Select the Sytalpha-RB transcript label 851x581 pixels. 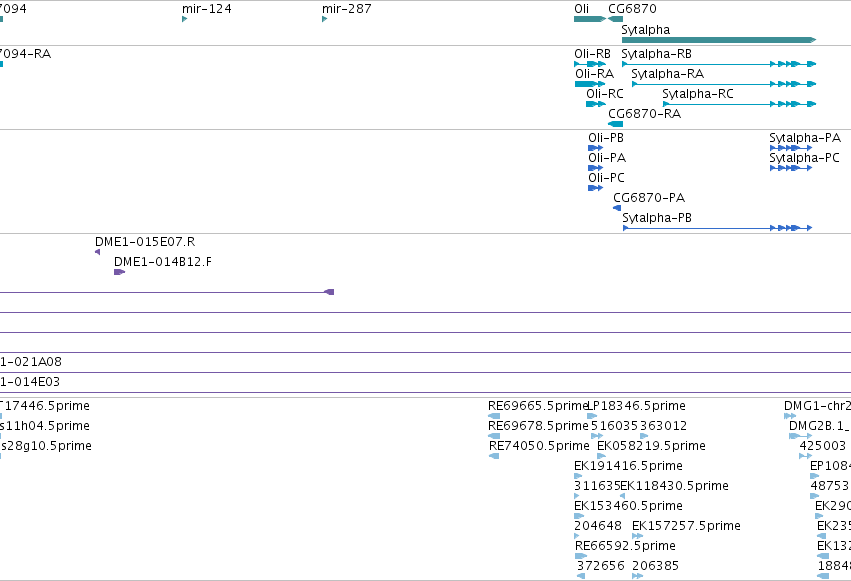(657, 54)
